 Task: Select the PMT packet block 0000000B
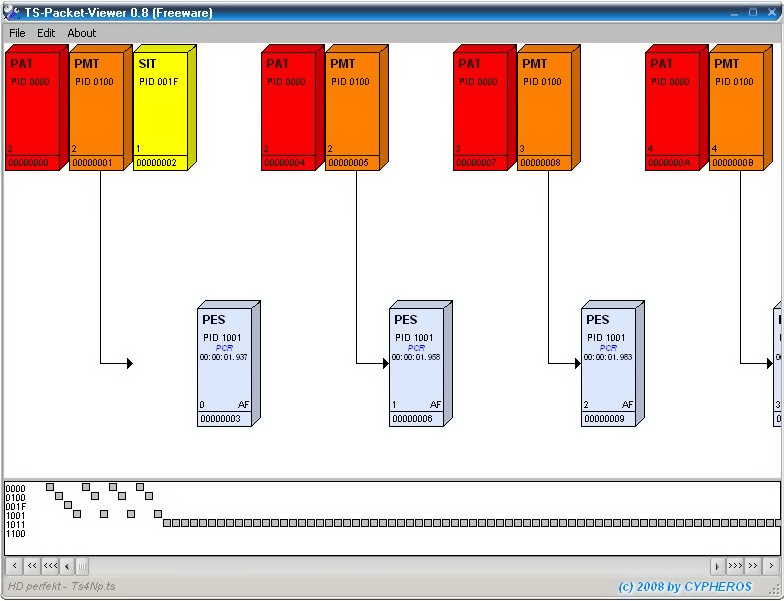740,108
